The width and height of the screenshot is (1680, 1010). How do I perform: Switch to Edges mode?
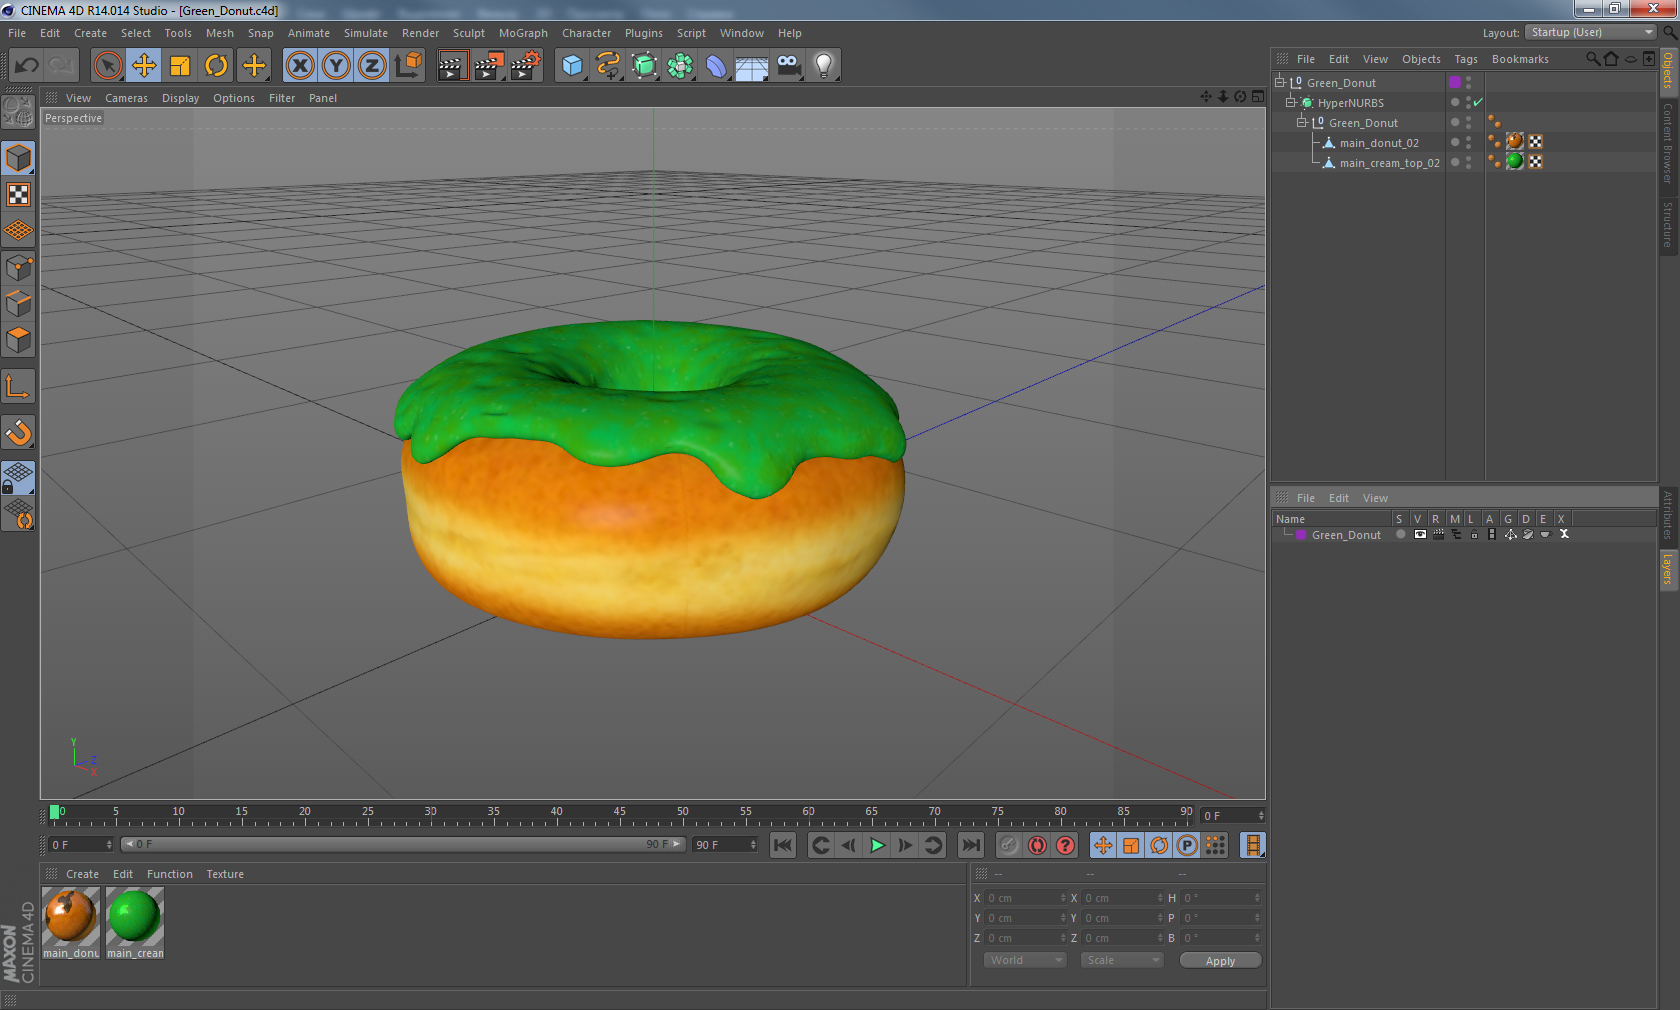coord(19,303)
